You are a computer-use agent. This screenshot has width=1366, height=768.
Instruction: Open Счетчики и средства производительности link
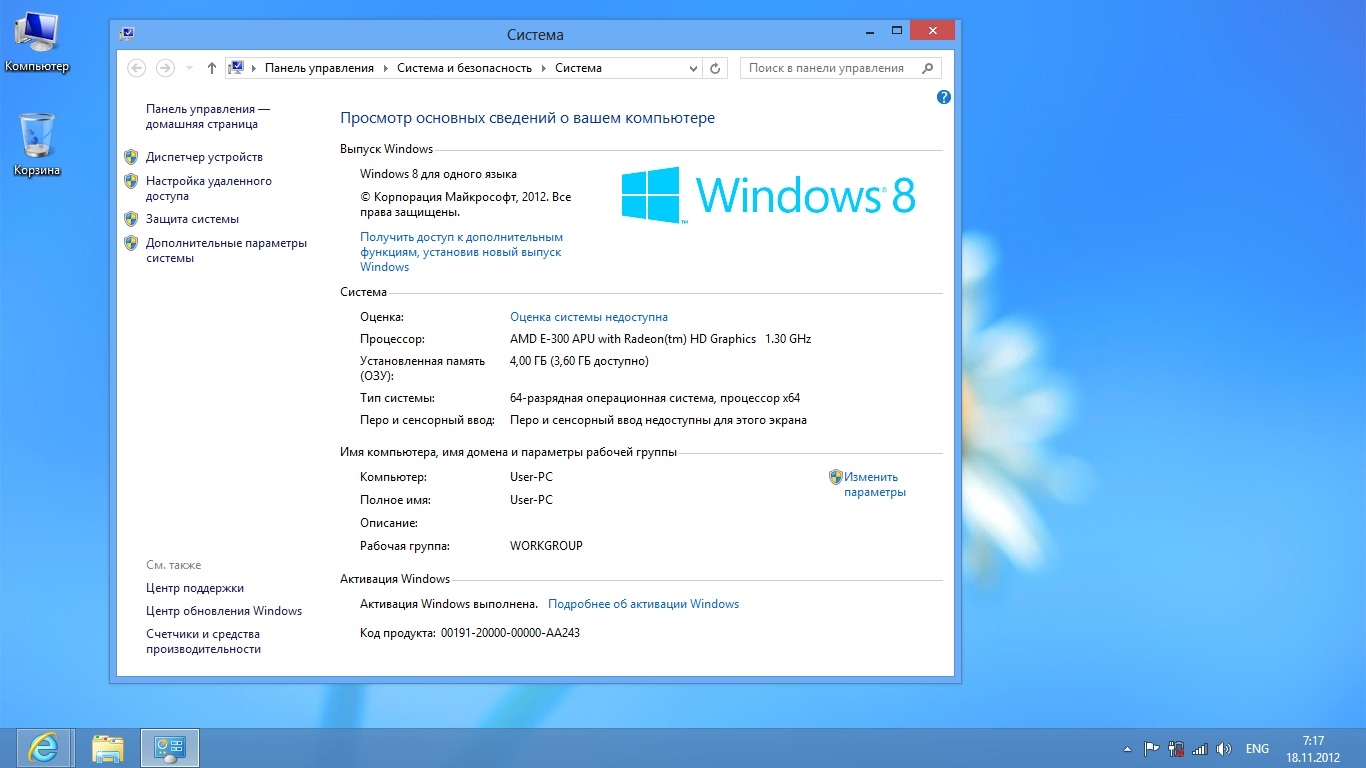203,641
